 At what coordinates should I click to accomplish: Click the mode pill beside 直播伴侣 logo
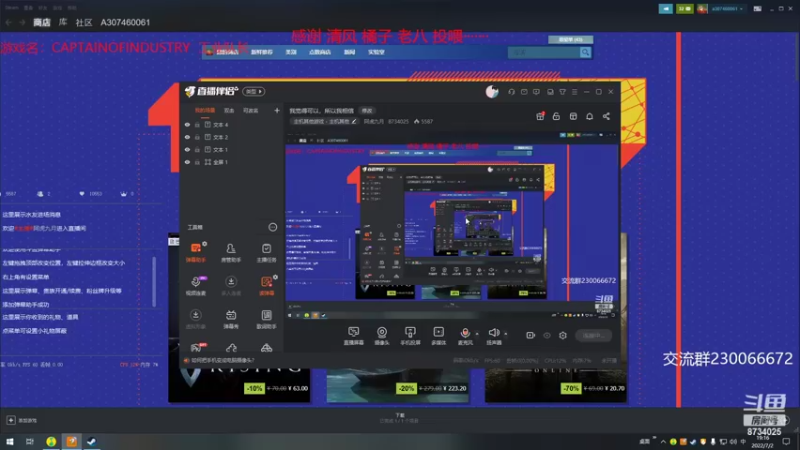253,92
